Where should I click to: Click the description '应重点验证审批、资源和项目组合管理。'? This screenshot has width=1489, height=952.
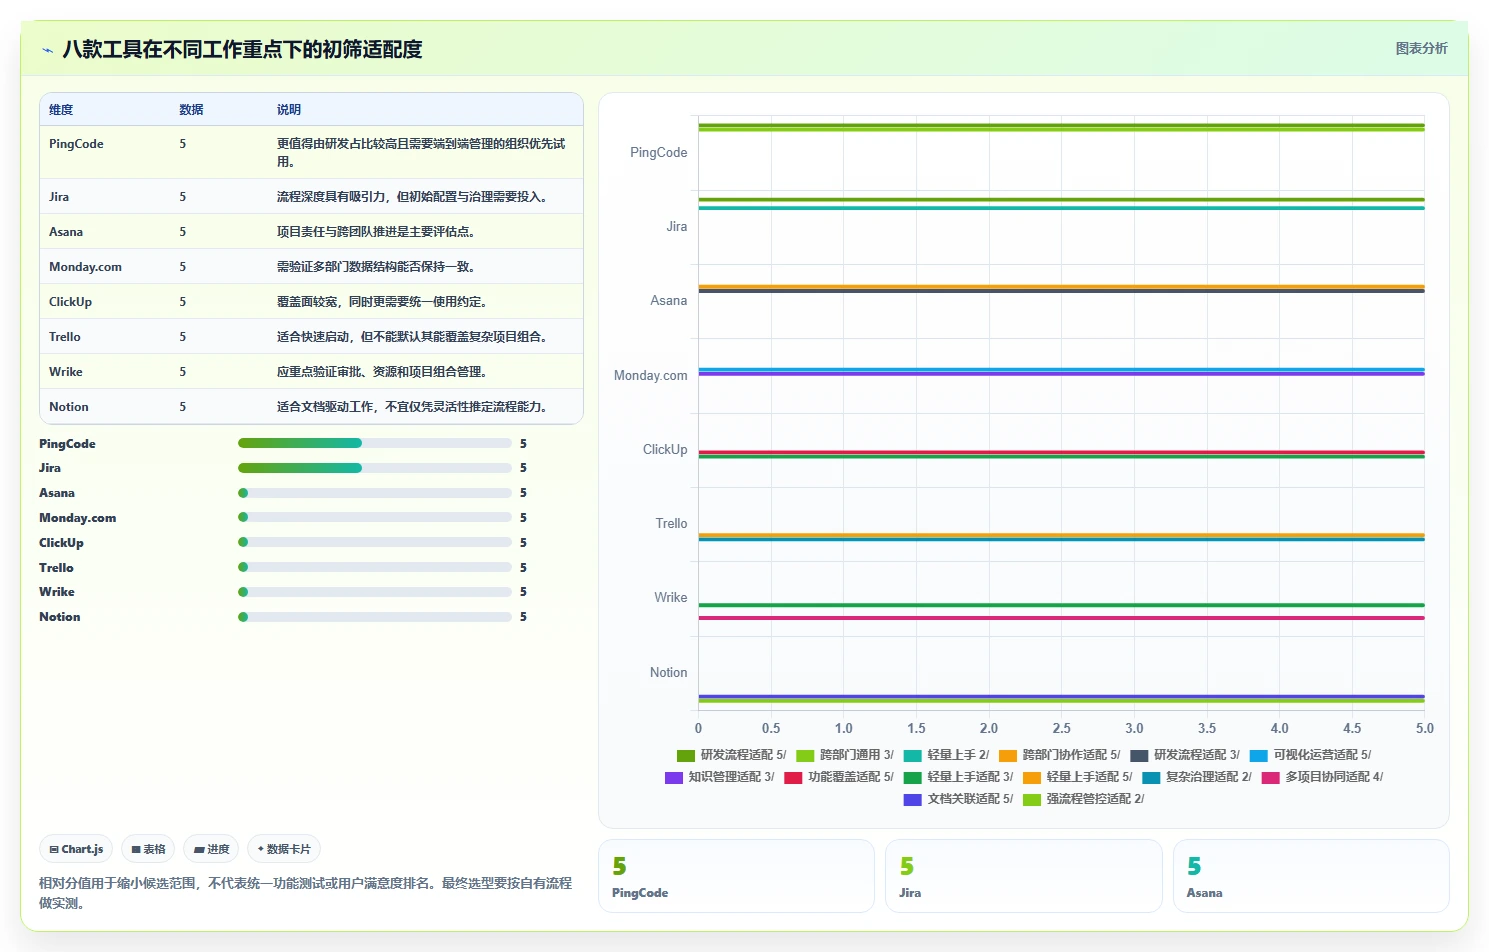[382, 372]
